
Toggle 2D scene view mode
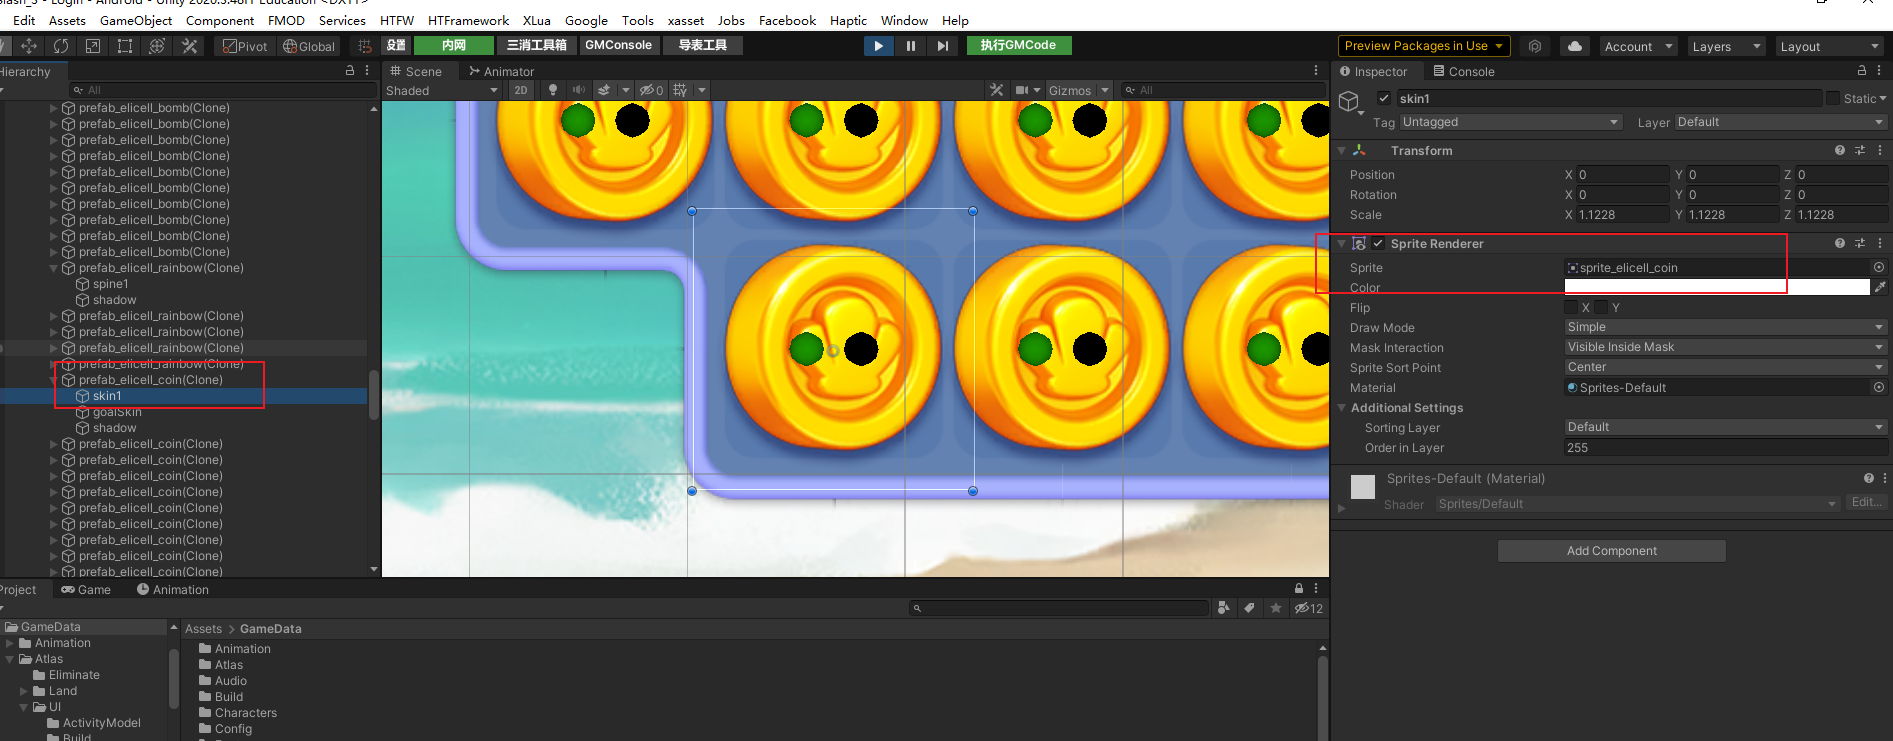tap(521, 90)
